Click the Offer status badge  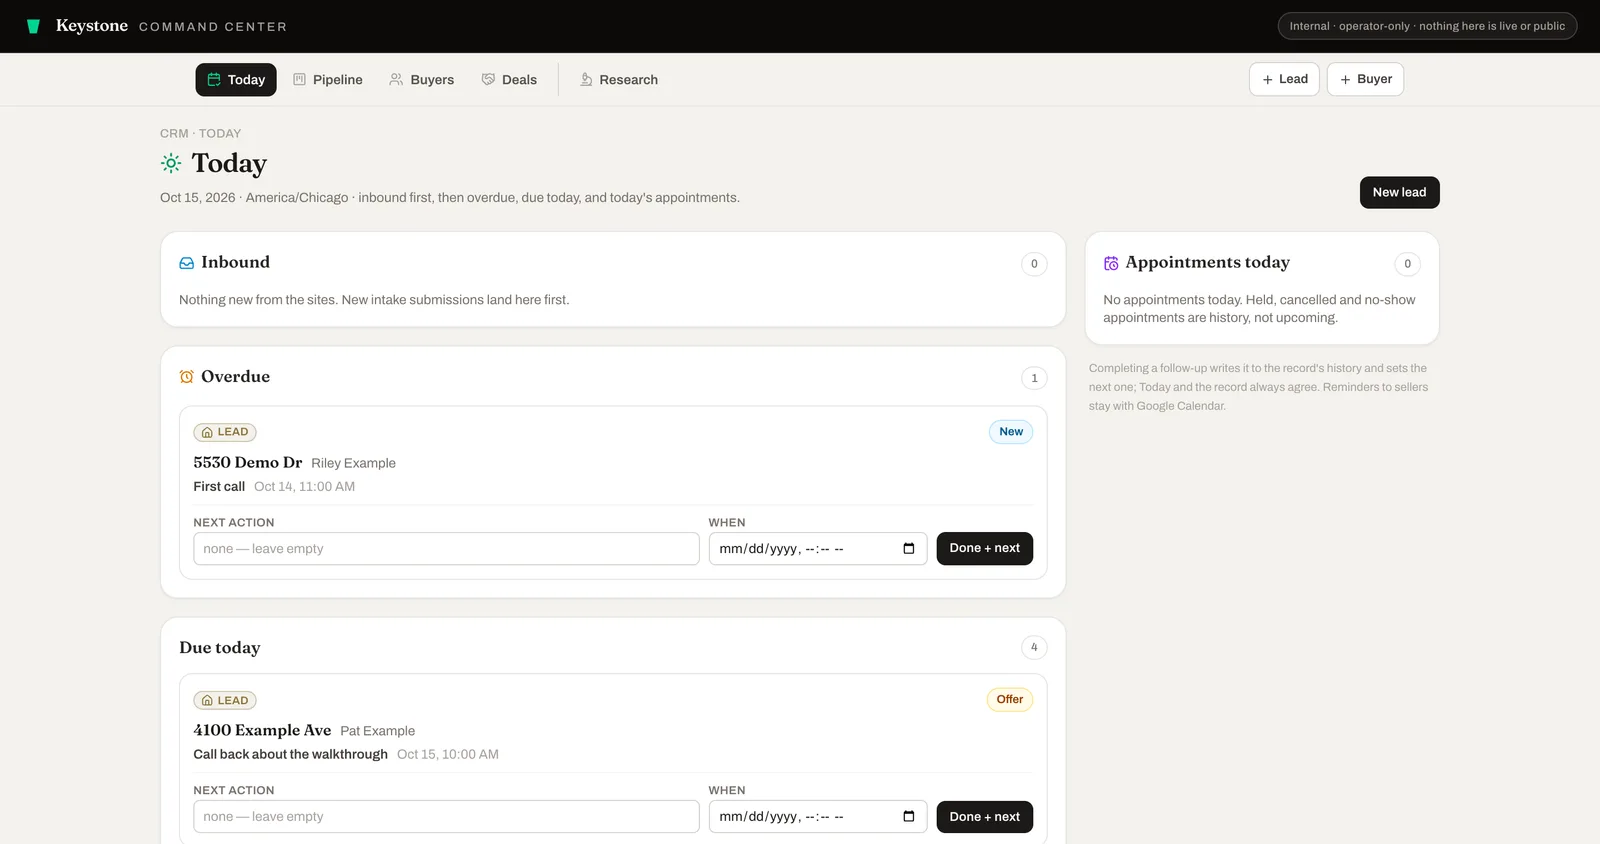click(1009, 699)
